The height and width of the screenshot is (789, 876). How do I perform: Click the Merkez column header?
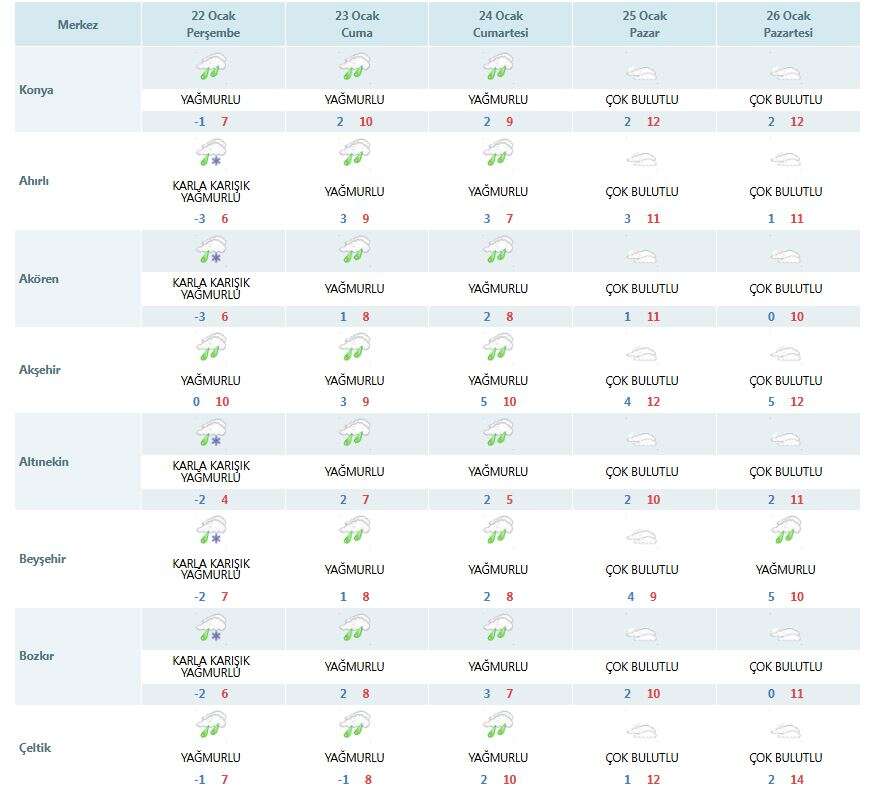tap(78, 24)
